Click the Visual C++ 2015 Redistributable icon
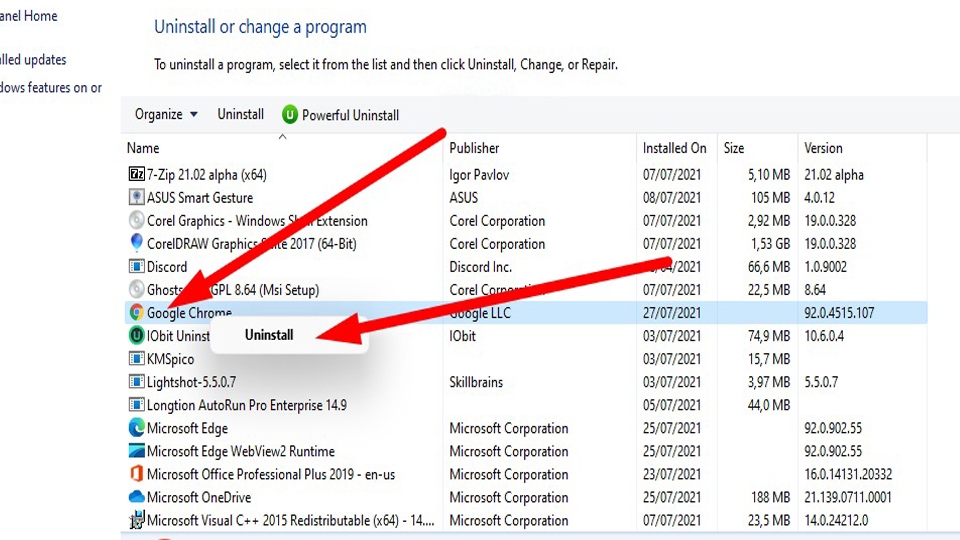Screen dimensions: 960x540 (136, 520)
